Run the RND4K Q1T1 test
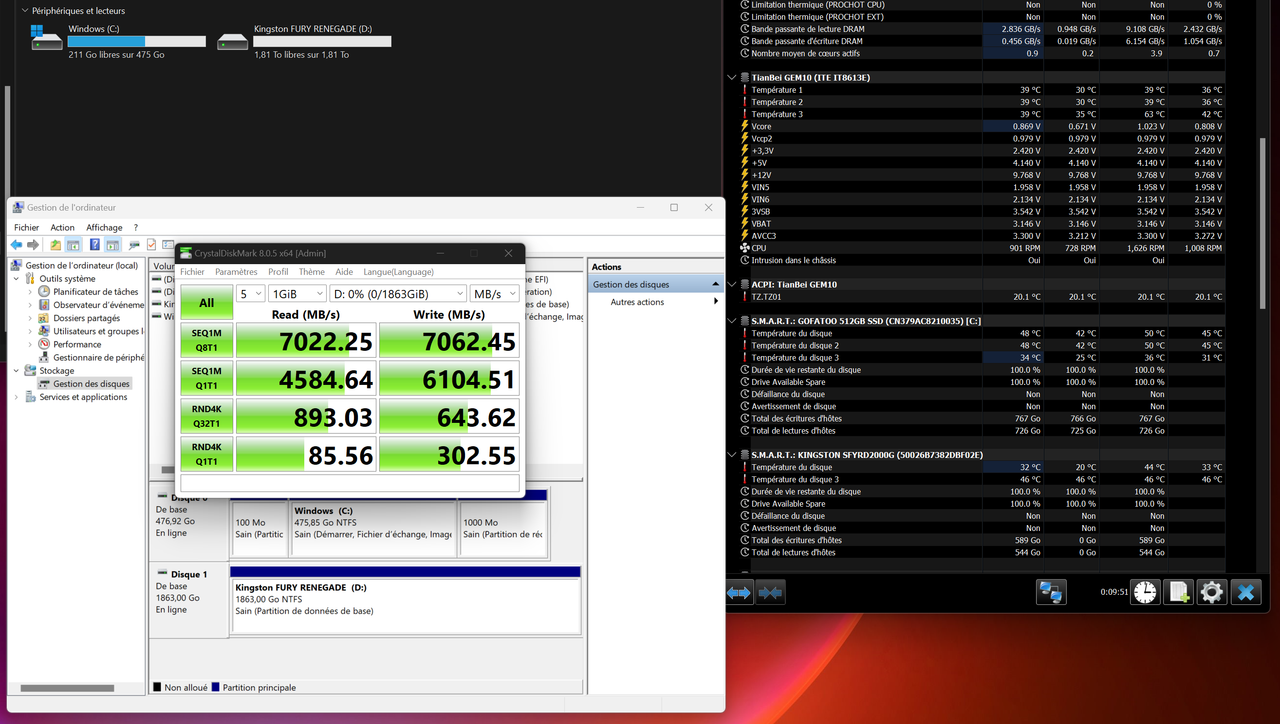This screenshot has width=1280, height=724. point(206,454)
